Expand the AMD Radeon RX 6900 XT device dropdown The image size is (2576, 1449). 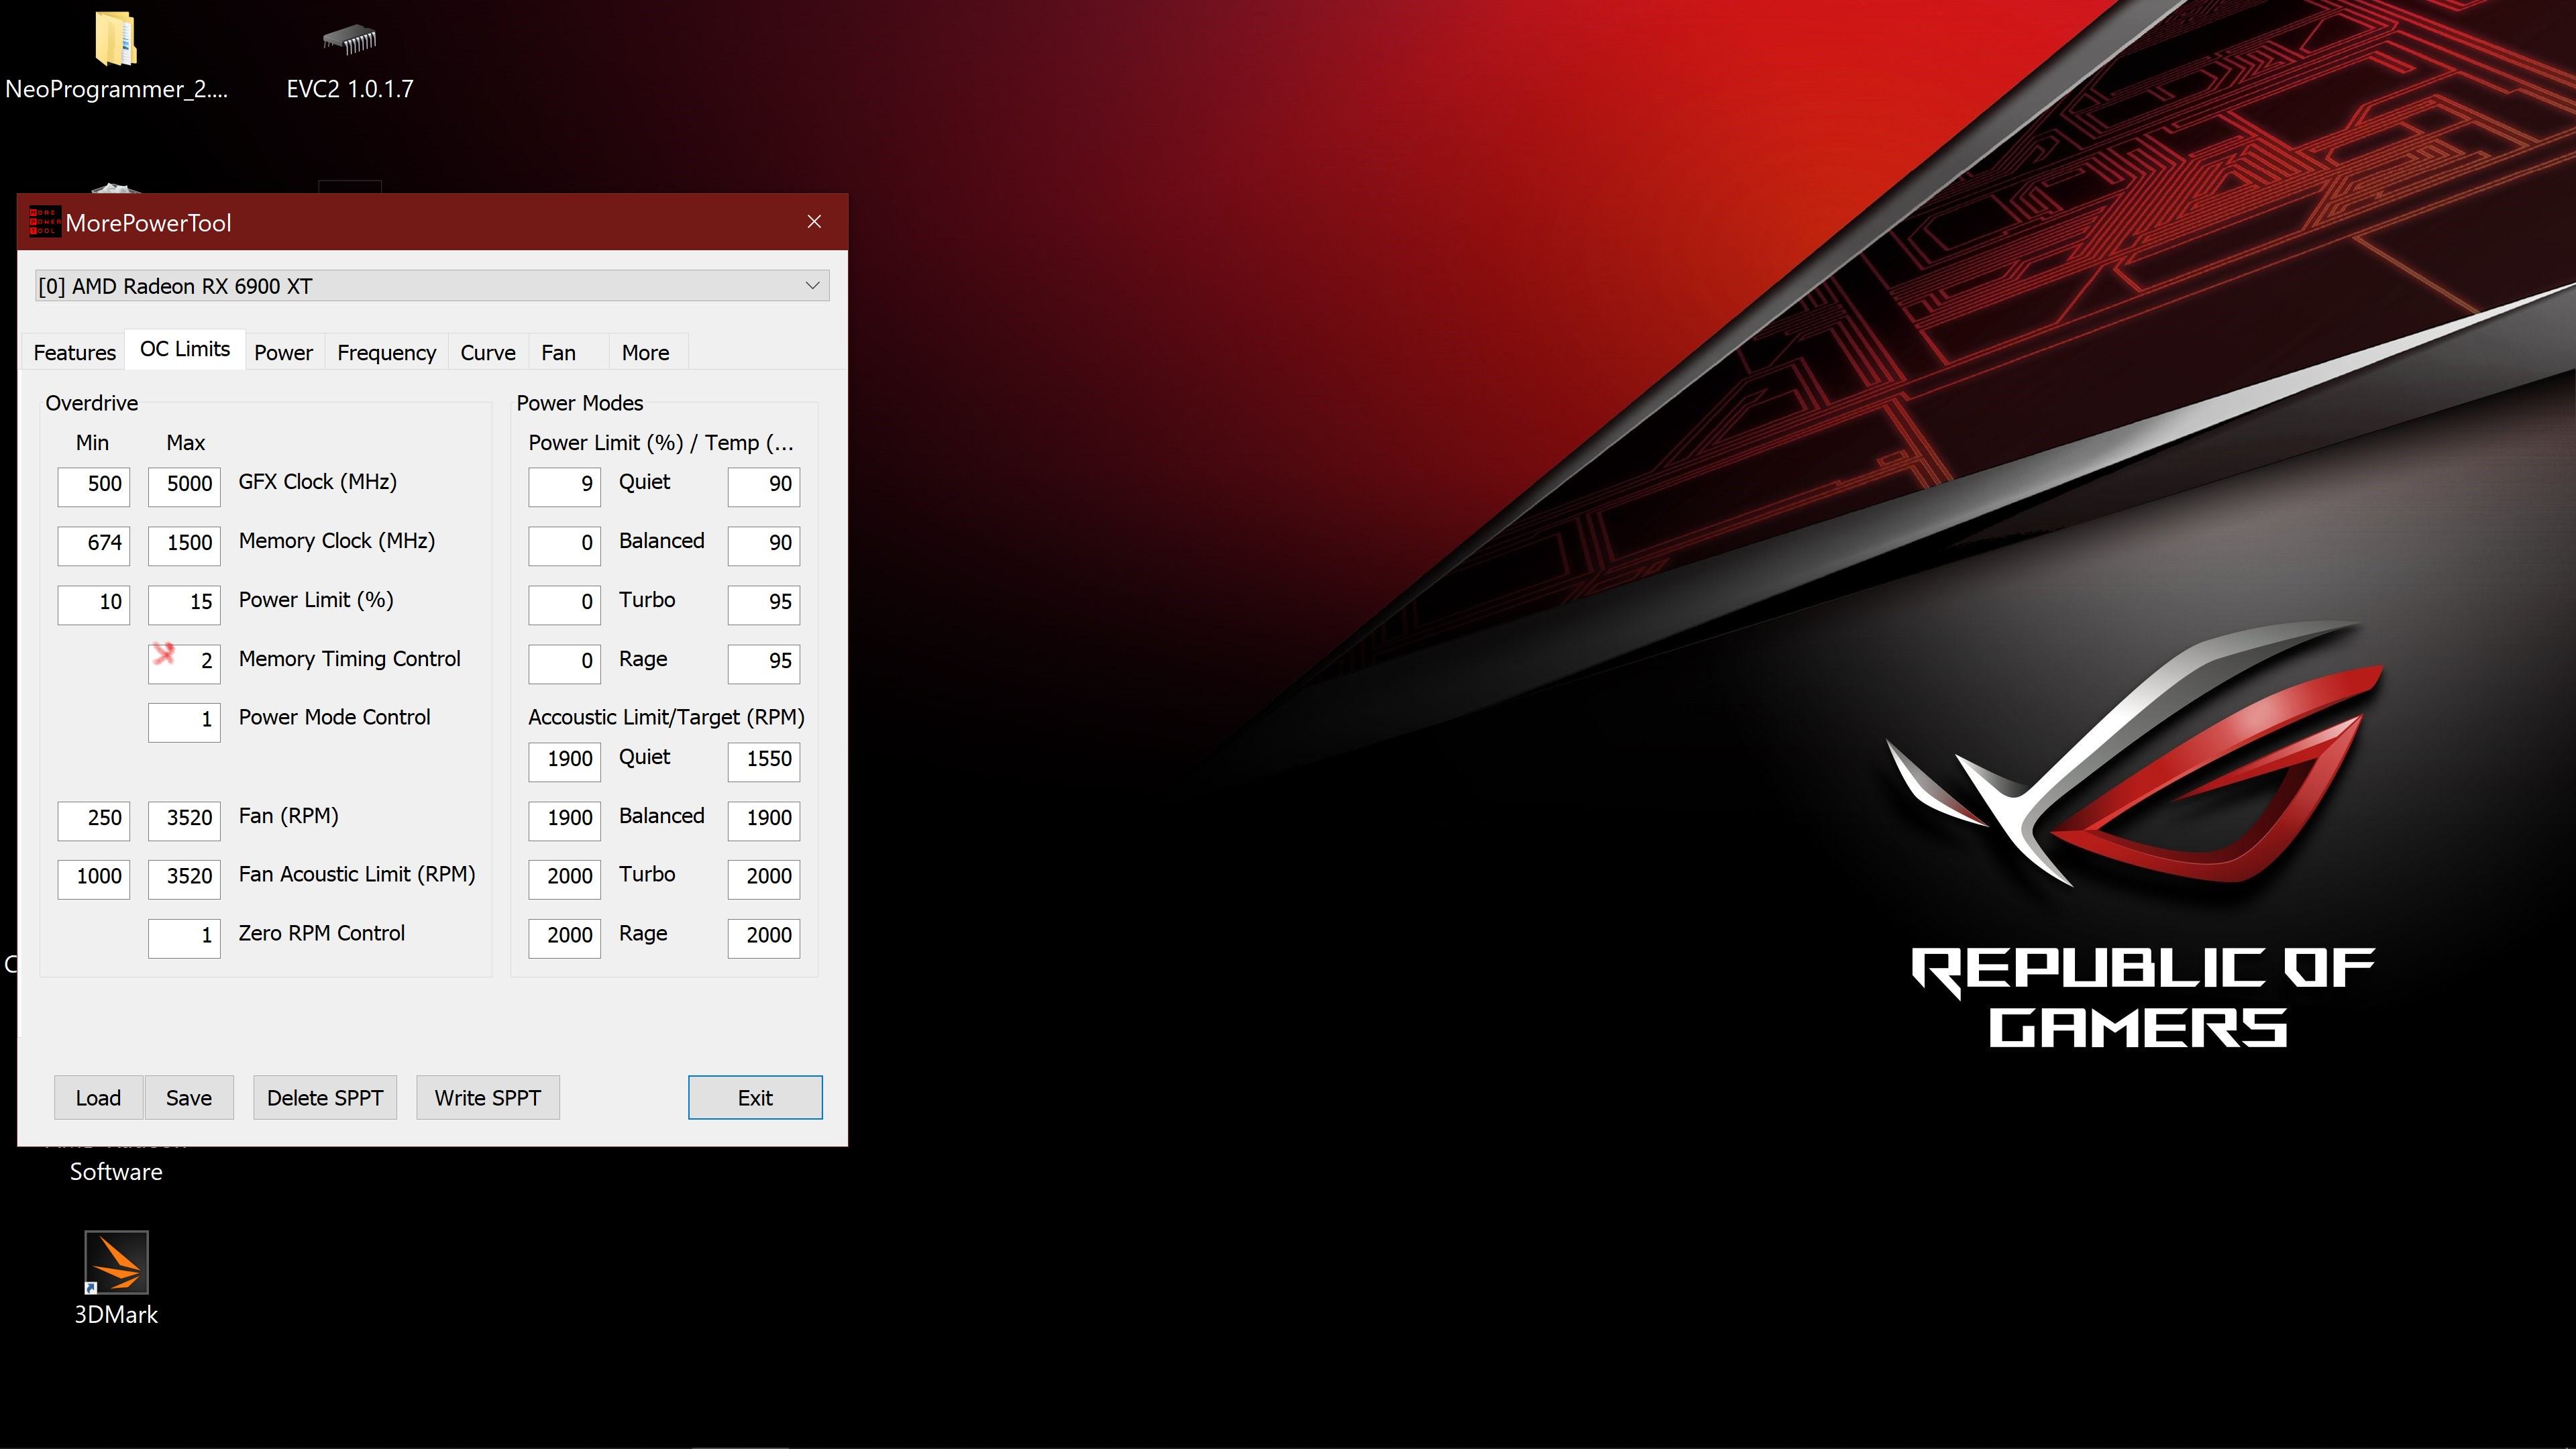pyautogui.click(x=432, y=286)
